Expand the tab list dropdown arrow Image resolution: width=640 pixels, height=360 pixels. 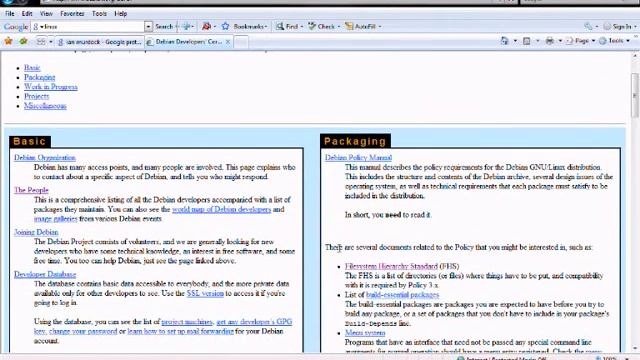coord(51,42)
